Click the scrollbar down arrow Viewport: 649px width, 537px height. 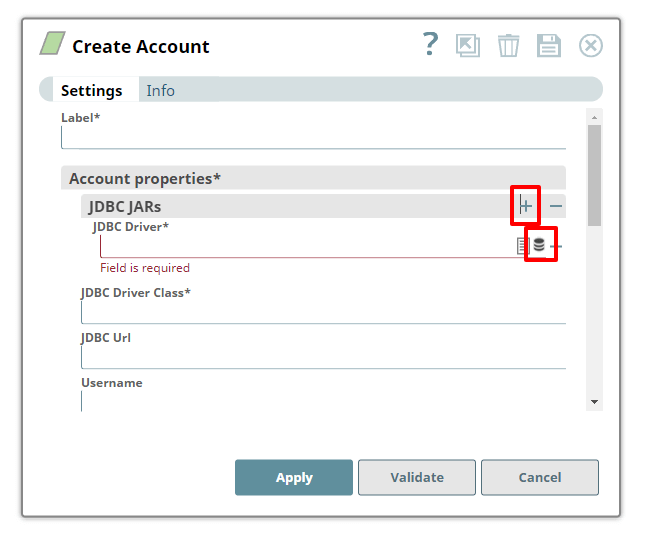pyautogui.click(x=594, y=402)
